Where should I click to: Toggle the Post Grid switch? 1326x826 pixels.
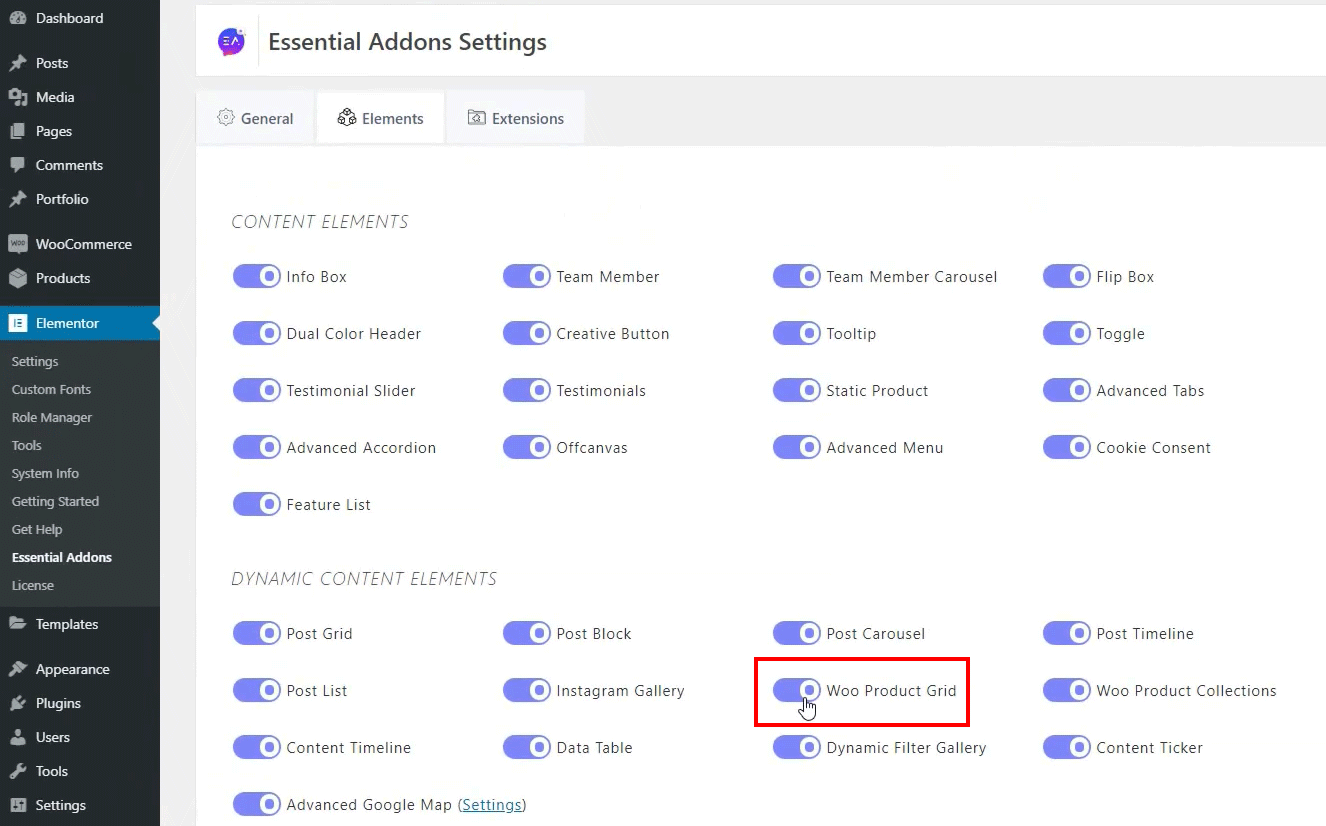(257, 633)
